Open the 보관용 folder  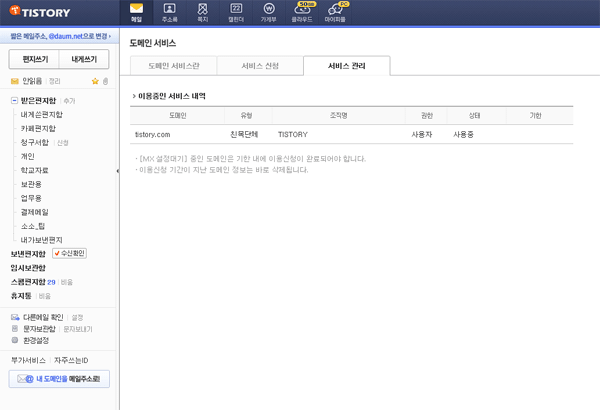click(31, 184)
